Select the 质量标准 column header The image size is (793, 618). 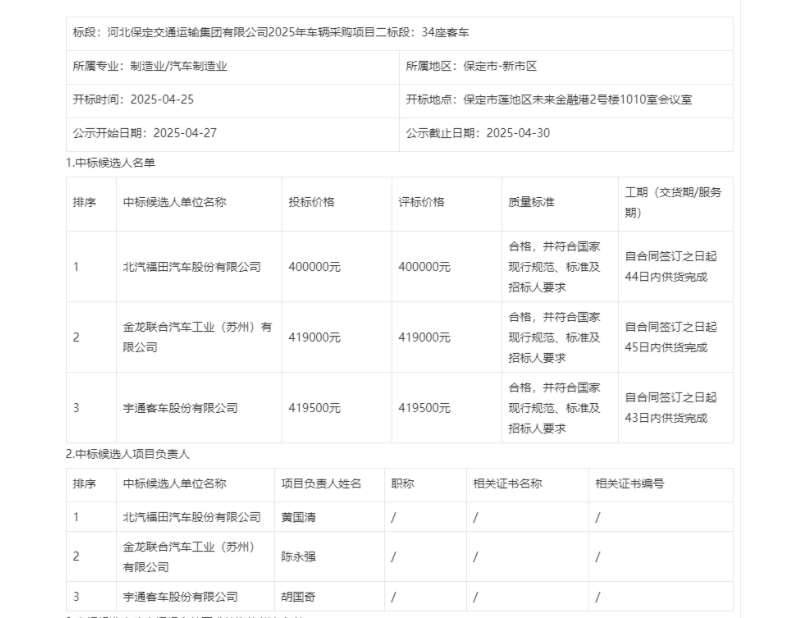pyautogui.click(x=531, y=202)
